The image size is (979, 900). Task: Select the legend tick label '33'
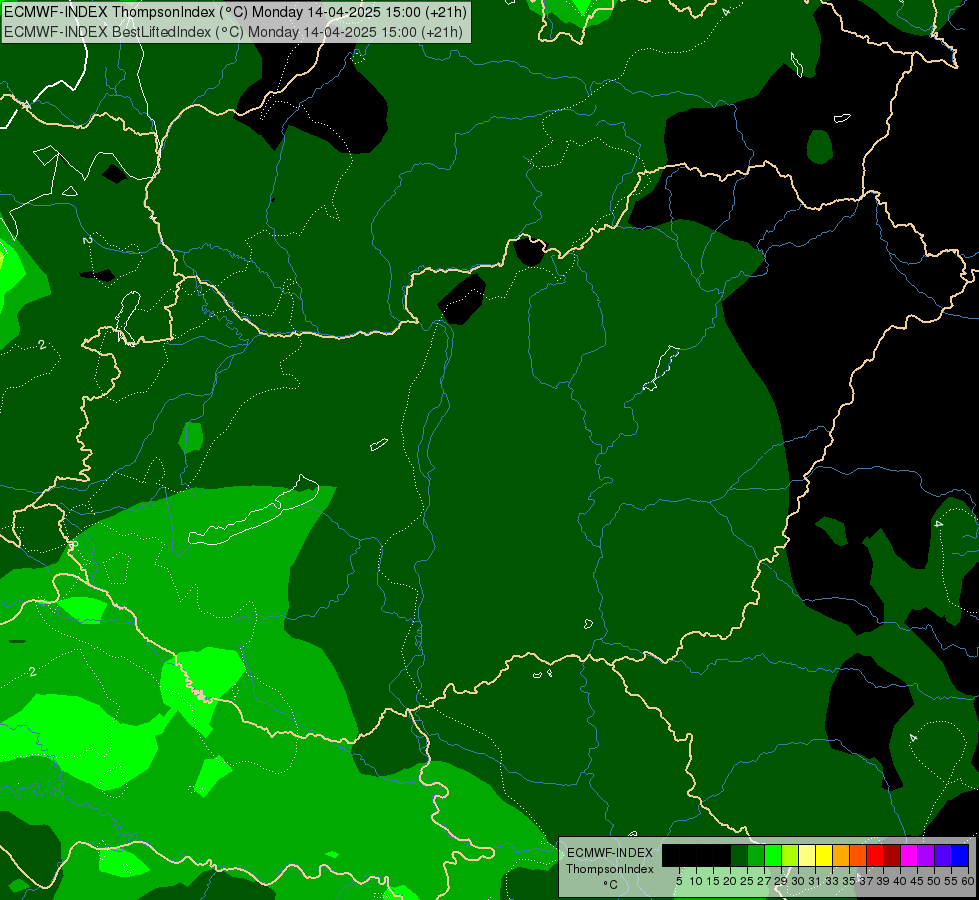click(x=832, y=881)
